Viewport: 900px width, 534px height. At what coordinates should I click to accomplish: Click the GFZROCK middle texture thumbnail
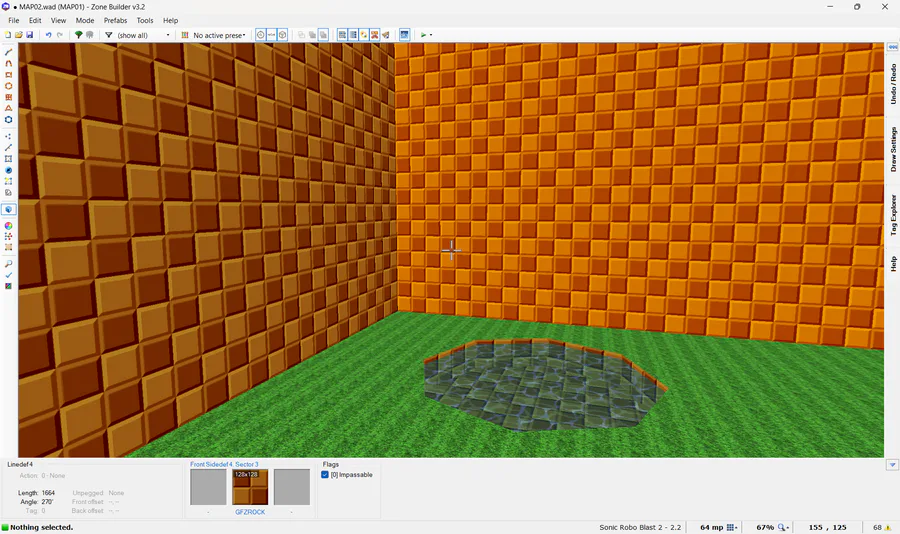coord(250,487)
